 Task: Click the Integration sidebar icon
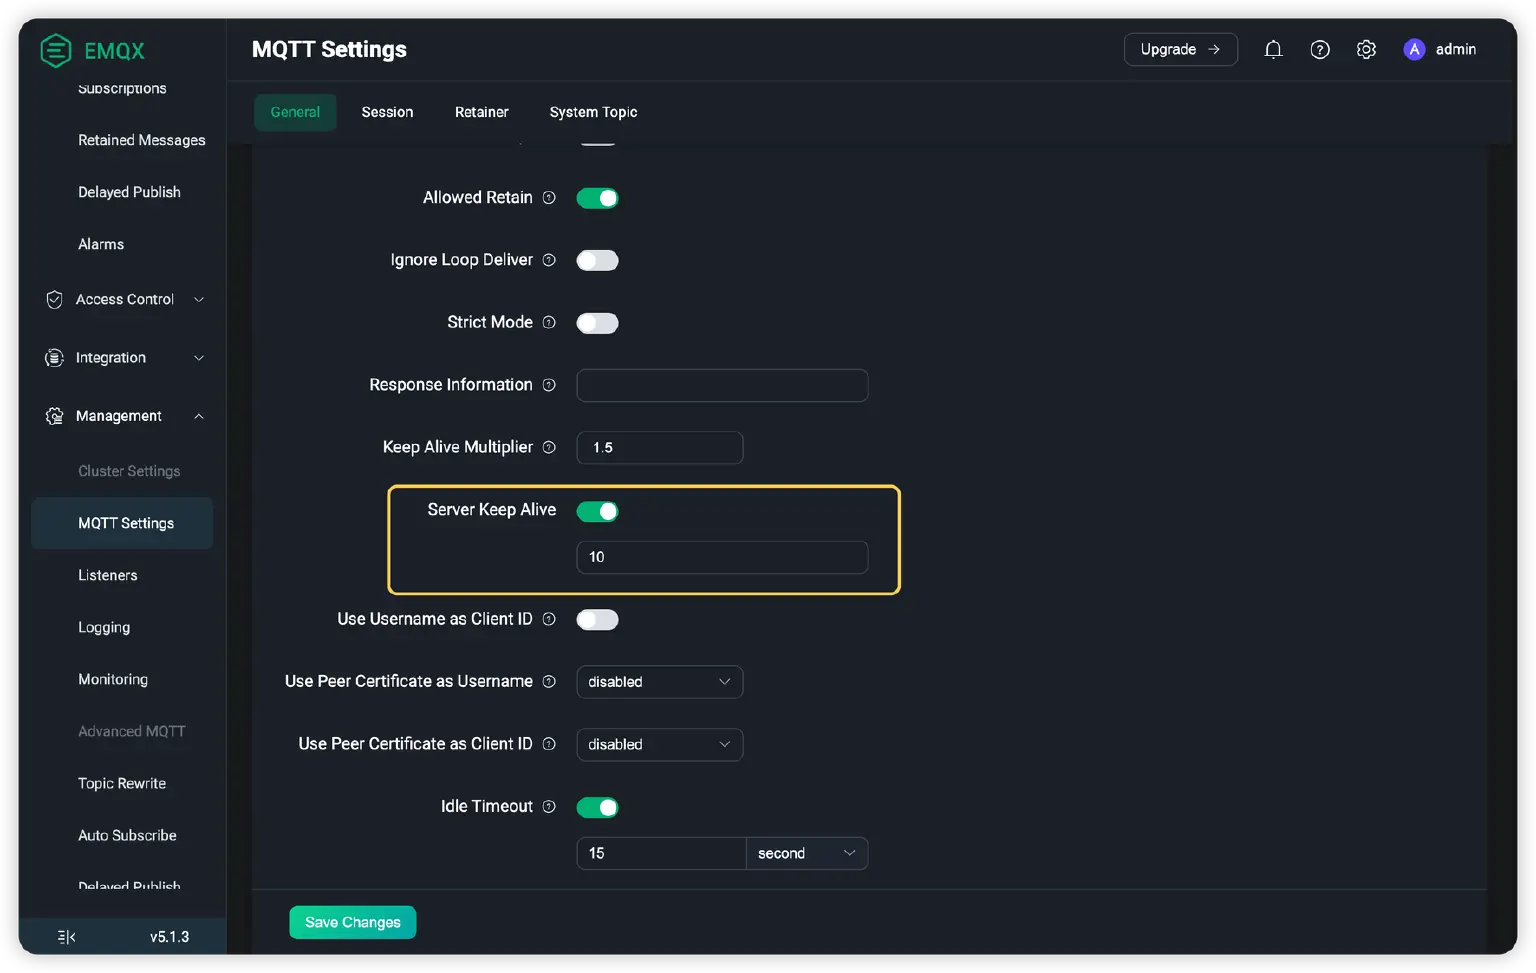[x=53, y=357]
